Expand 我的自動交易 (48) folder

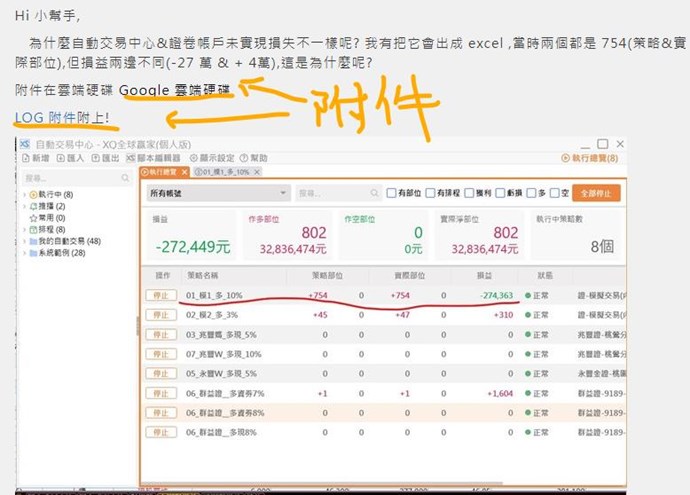[24, 241]
